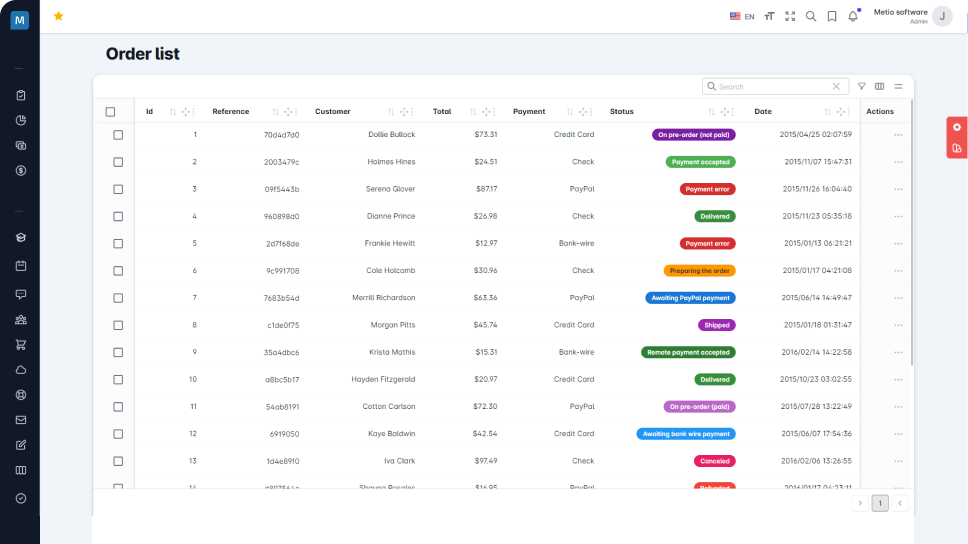Open the EN language selector
Screen dimensions: 968x544
[742, 17]
